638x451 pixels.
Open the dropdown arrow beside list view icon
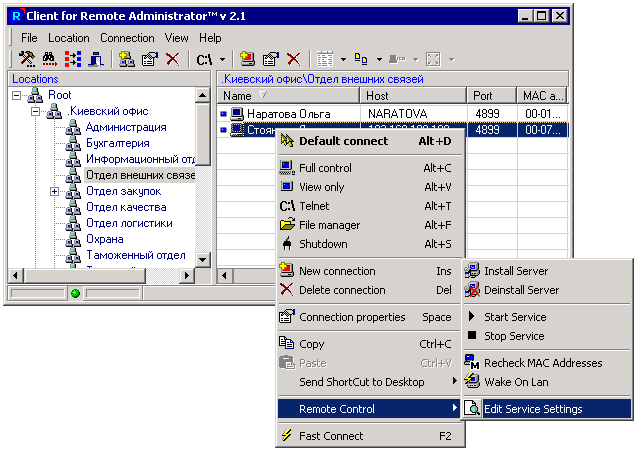(x=343, y=60)
